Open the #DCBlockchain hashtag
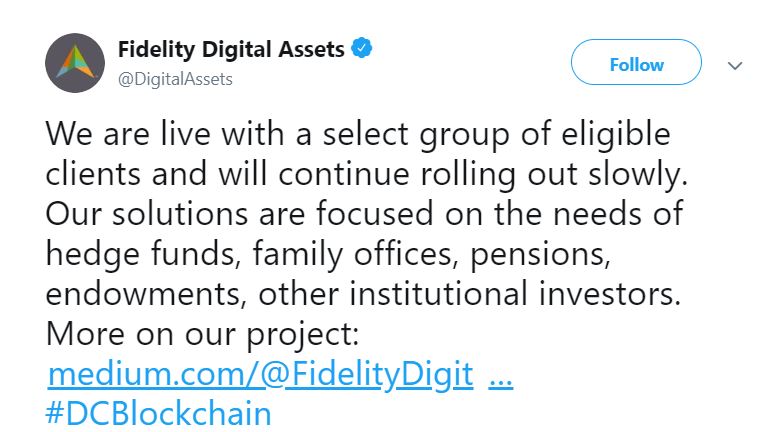The width and height of the screenshot is (784, 432). pyautogui.click(x=158, y=414)
